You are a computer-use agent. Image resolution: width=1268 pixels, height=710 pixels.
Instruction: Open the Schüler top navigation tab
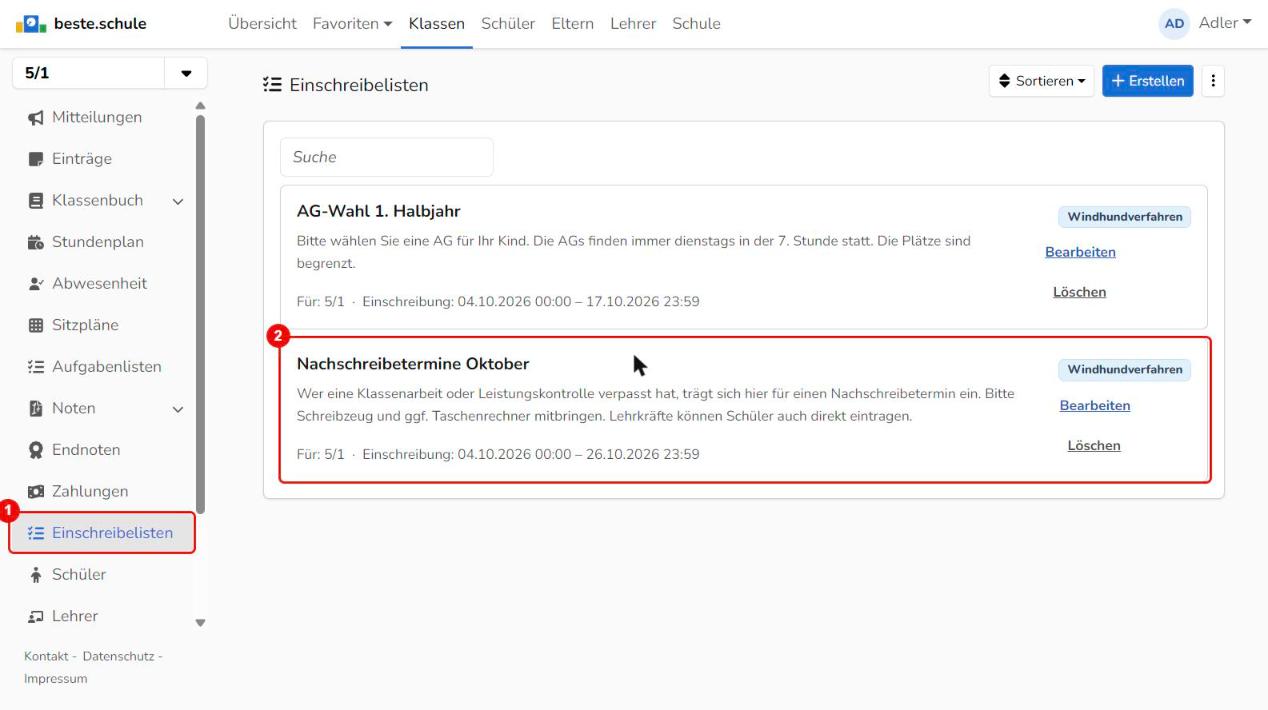[508, 23]
